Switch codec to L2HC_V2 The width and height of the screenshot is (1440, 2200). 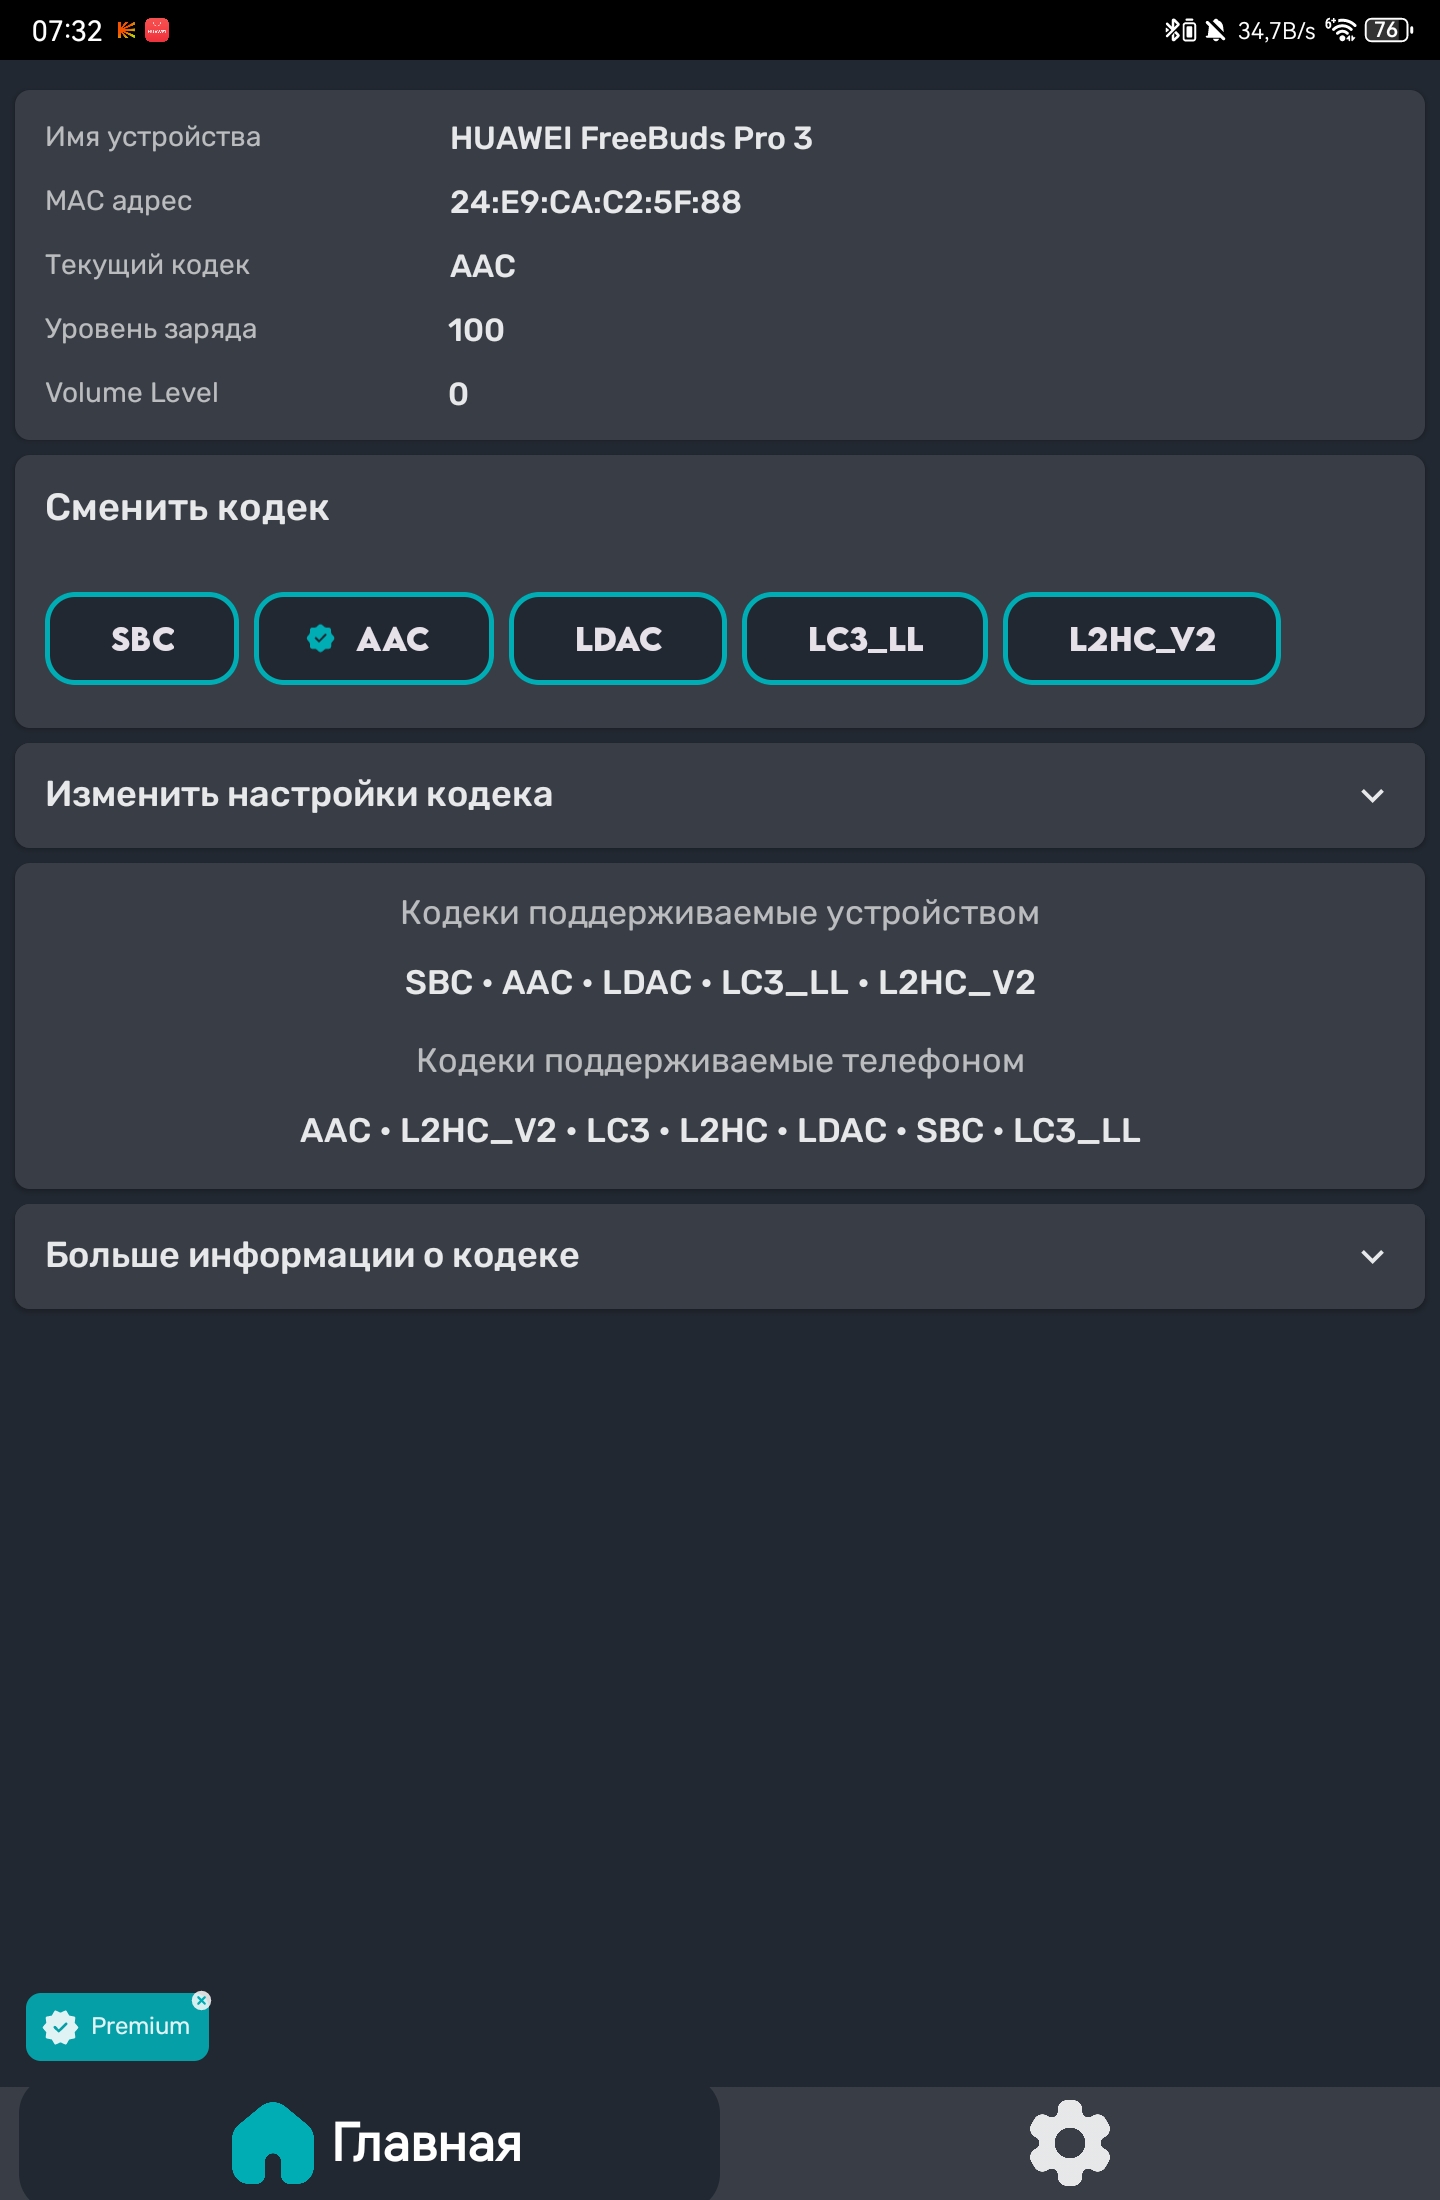(x=1142, y=639)
